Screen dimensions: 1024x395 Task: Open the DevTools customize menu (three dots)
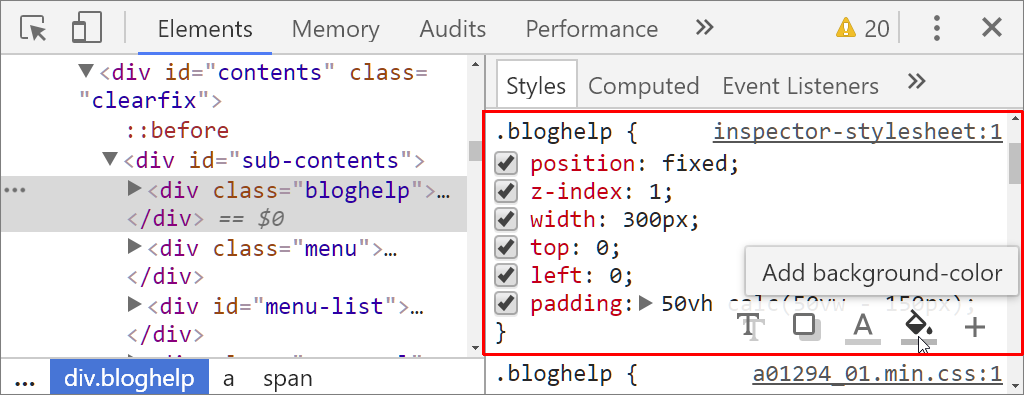click(x=936, y=28)
